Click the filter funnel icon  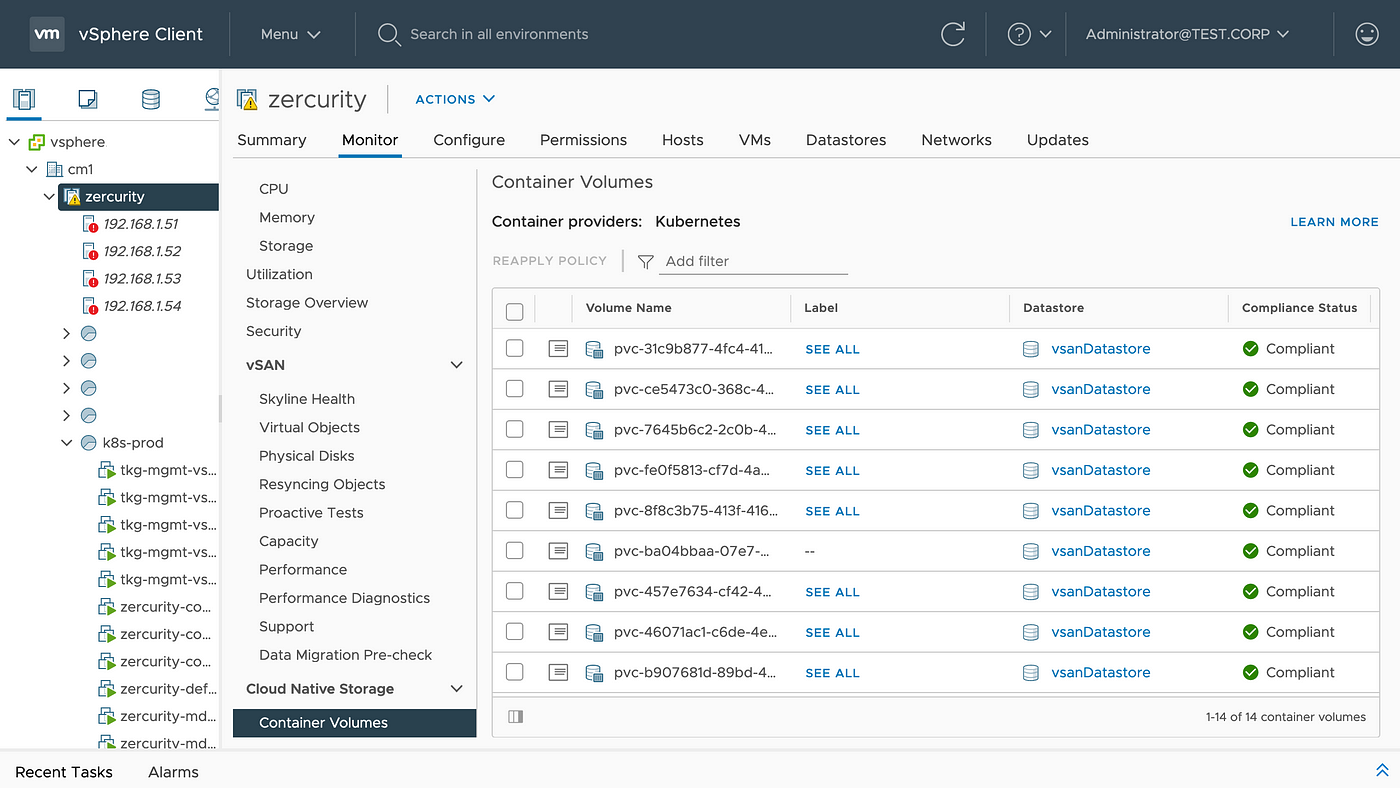click(646, 262)
